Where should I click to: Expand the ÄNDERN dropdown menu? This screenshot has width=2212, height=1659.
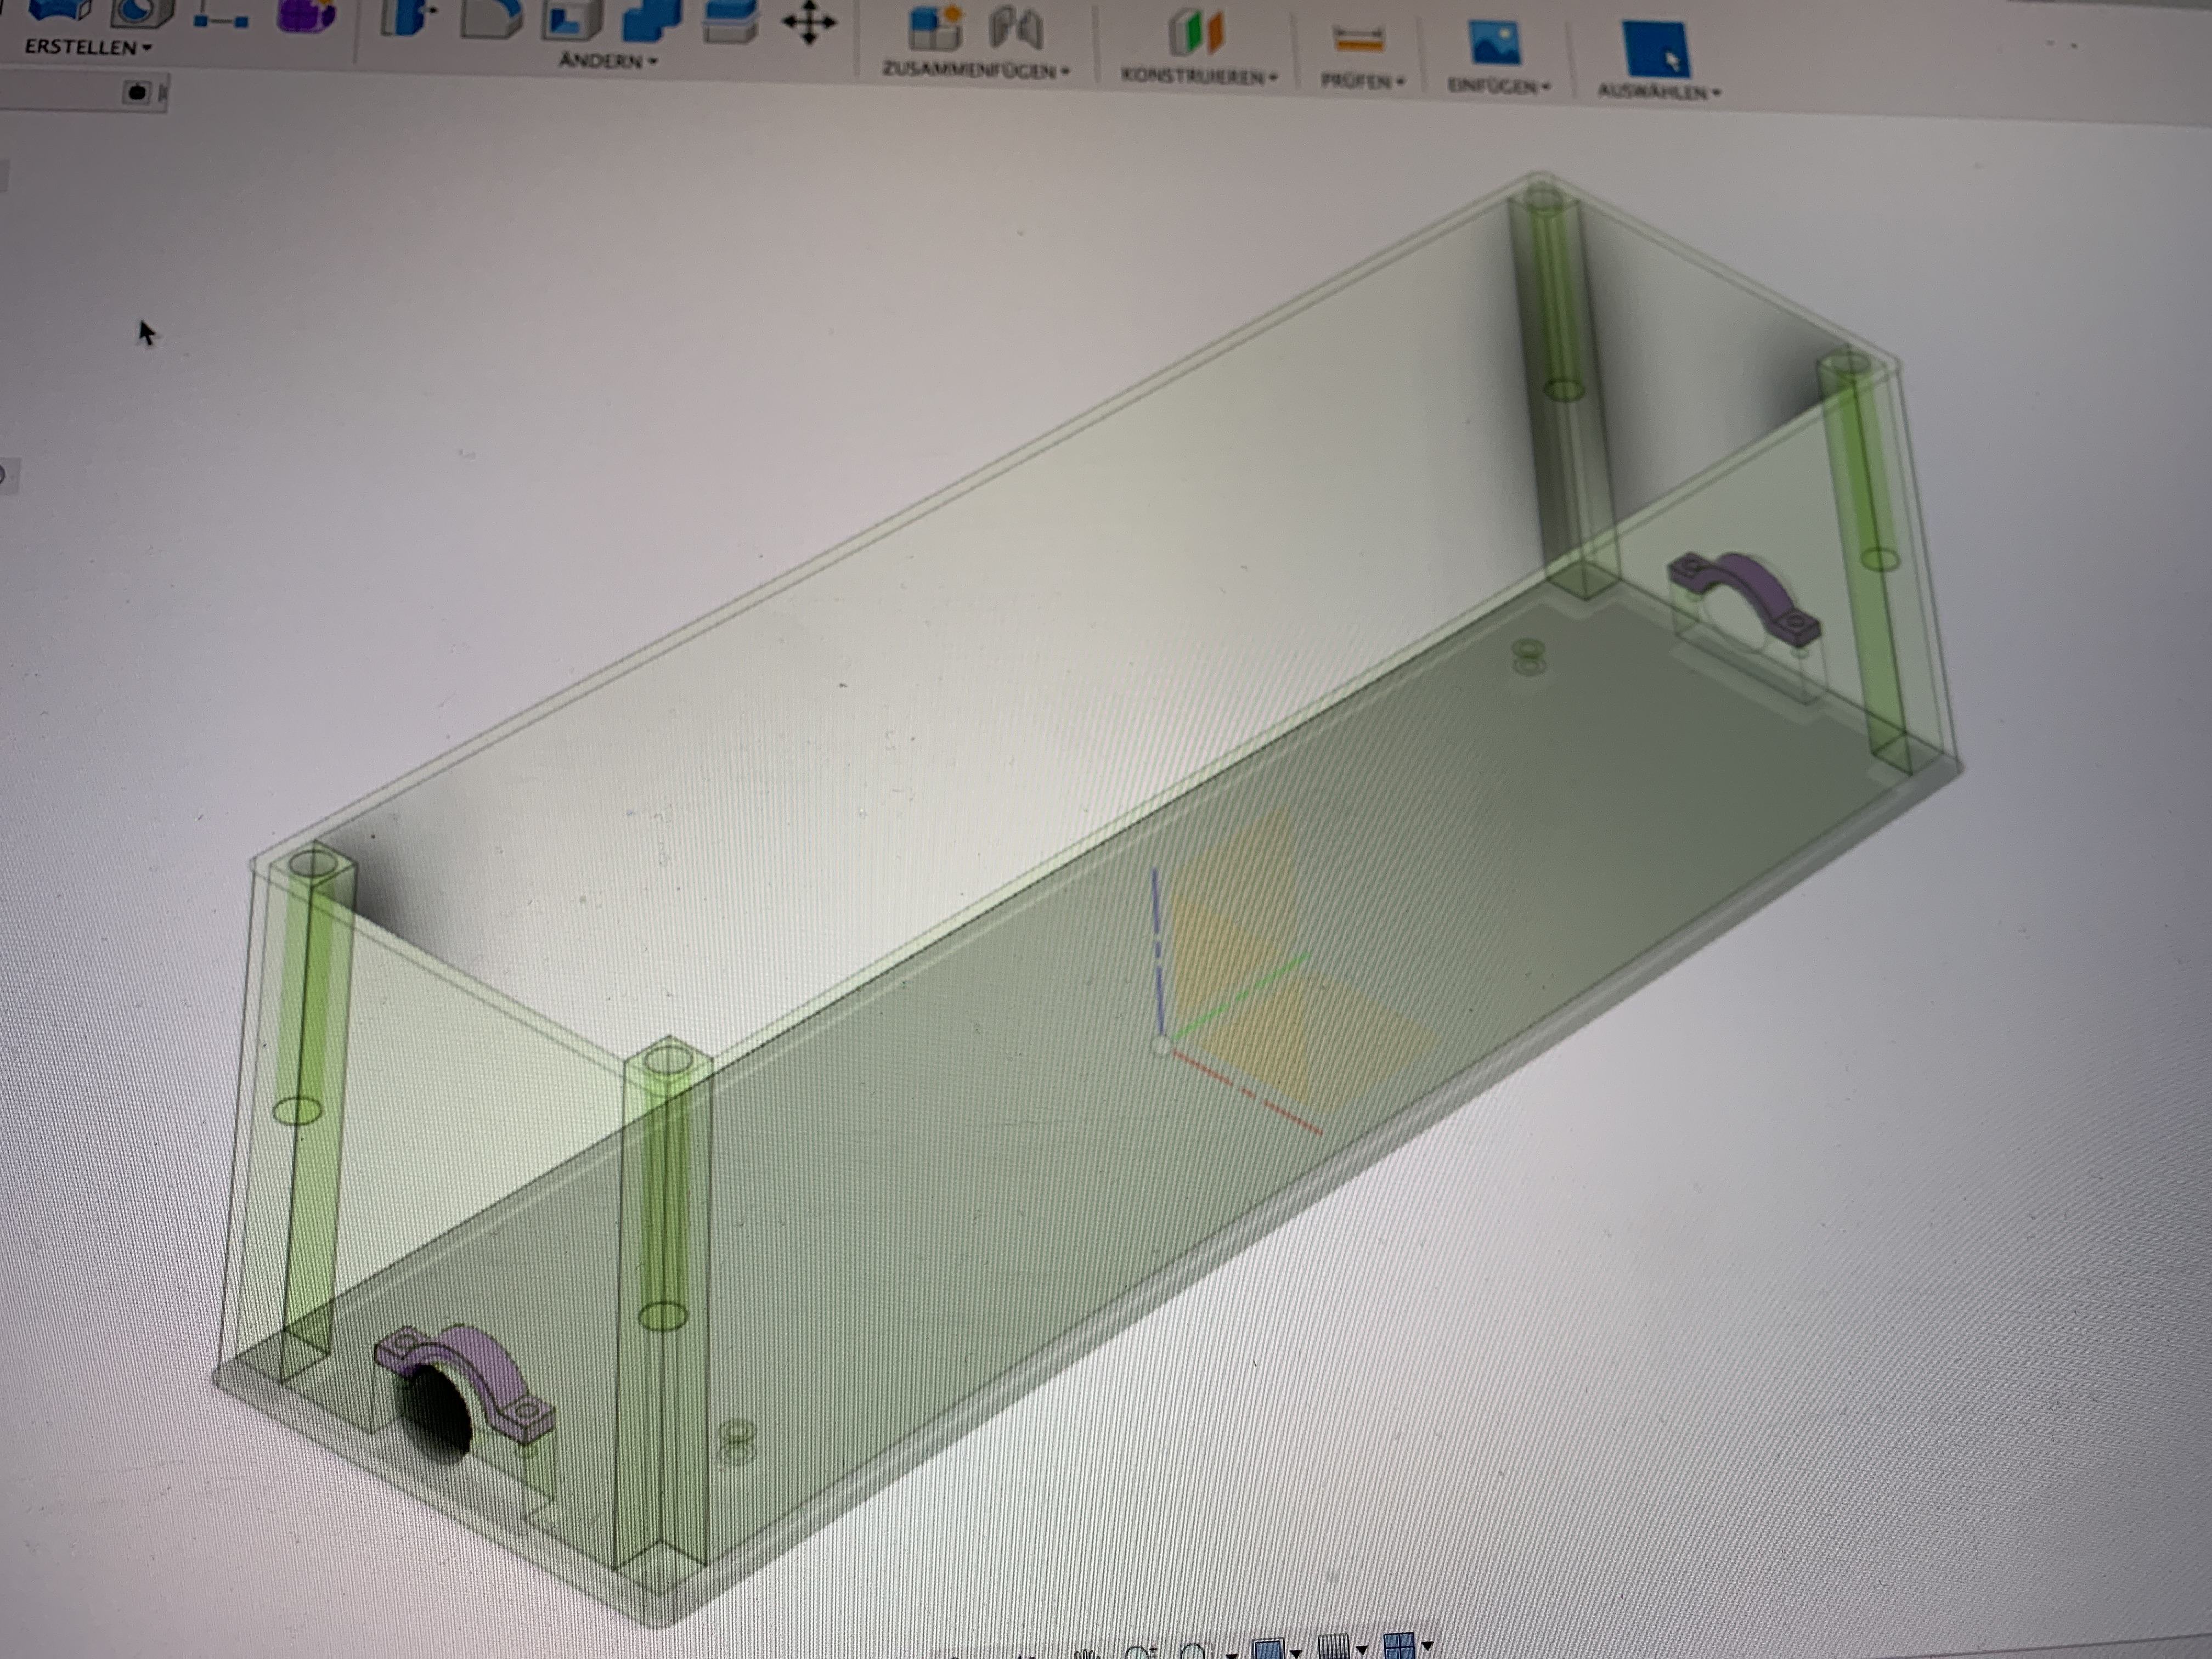click(608, 61)
